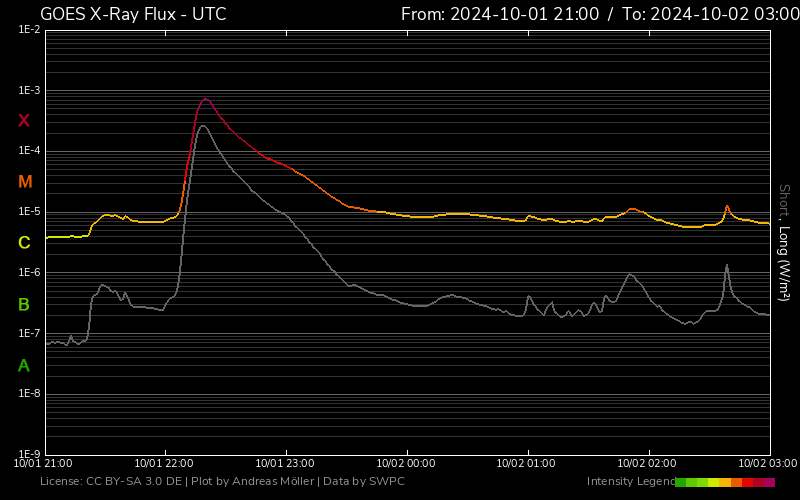
Task: Click the 1E-6 y-axis label
Action: coord(29,272)
